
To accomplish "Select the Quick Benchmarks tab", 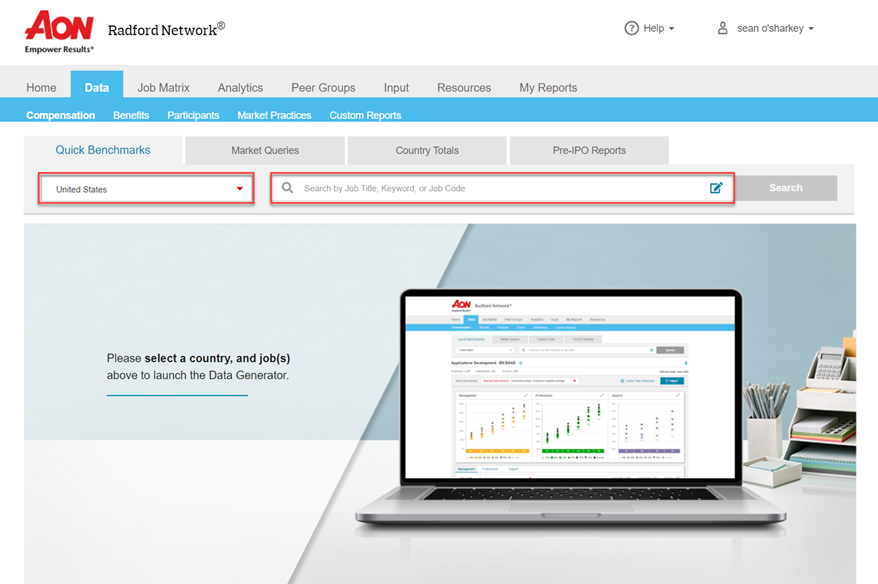I will tap(103, 150).
